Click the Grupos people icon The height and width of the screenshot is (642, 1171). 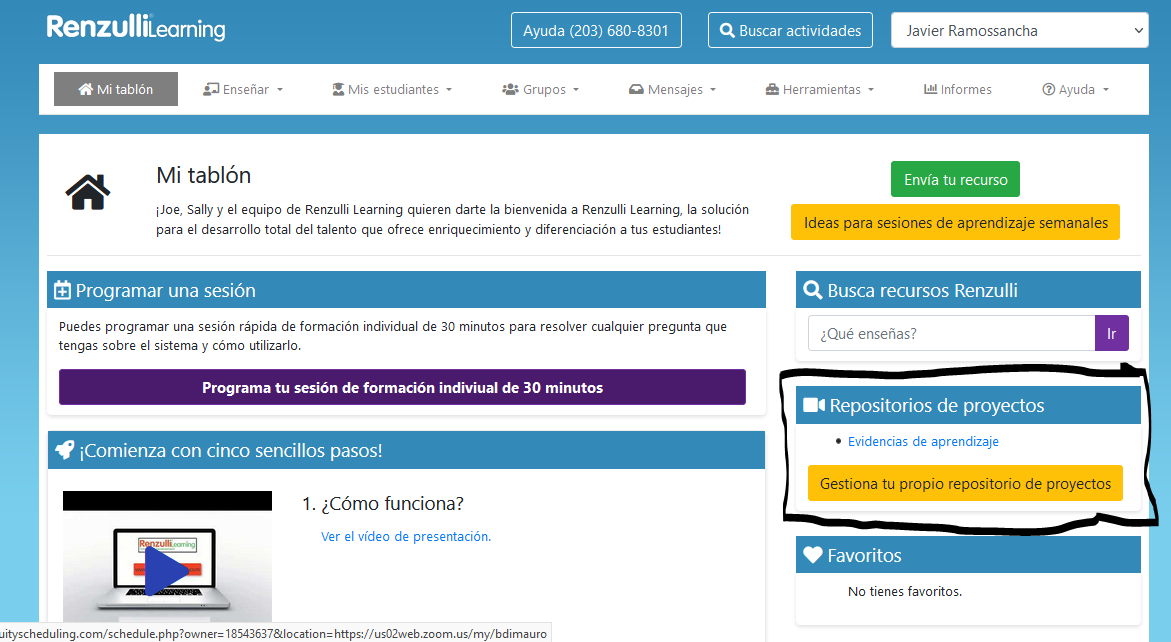click(x=510, y=90)
